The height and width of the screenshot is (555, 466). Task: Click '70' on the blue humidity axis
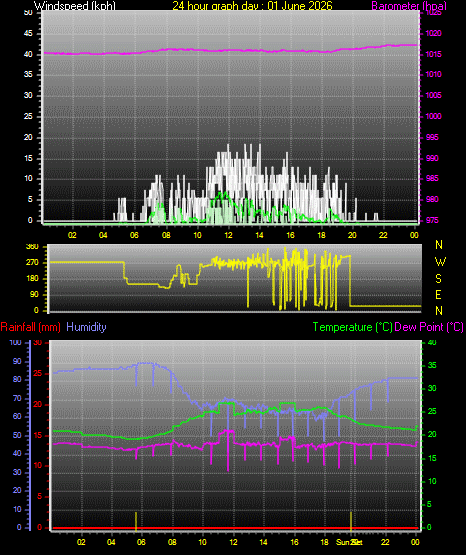pyautogui.click(x=17, y=399)
